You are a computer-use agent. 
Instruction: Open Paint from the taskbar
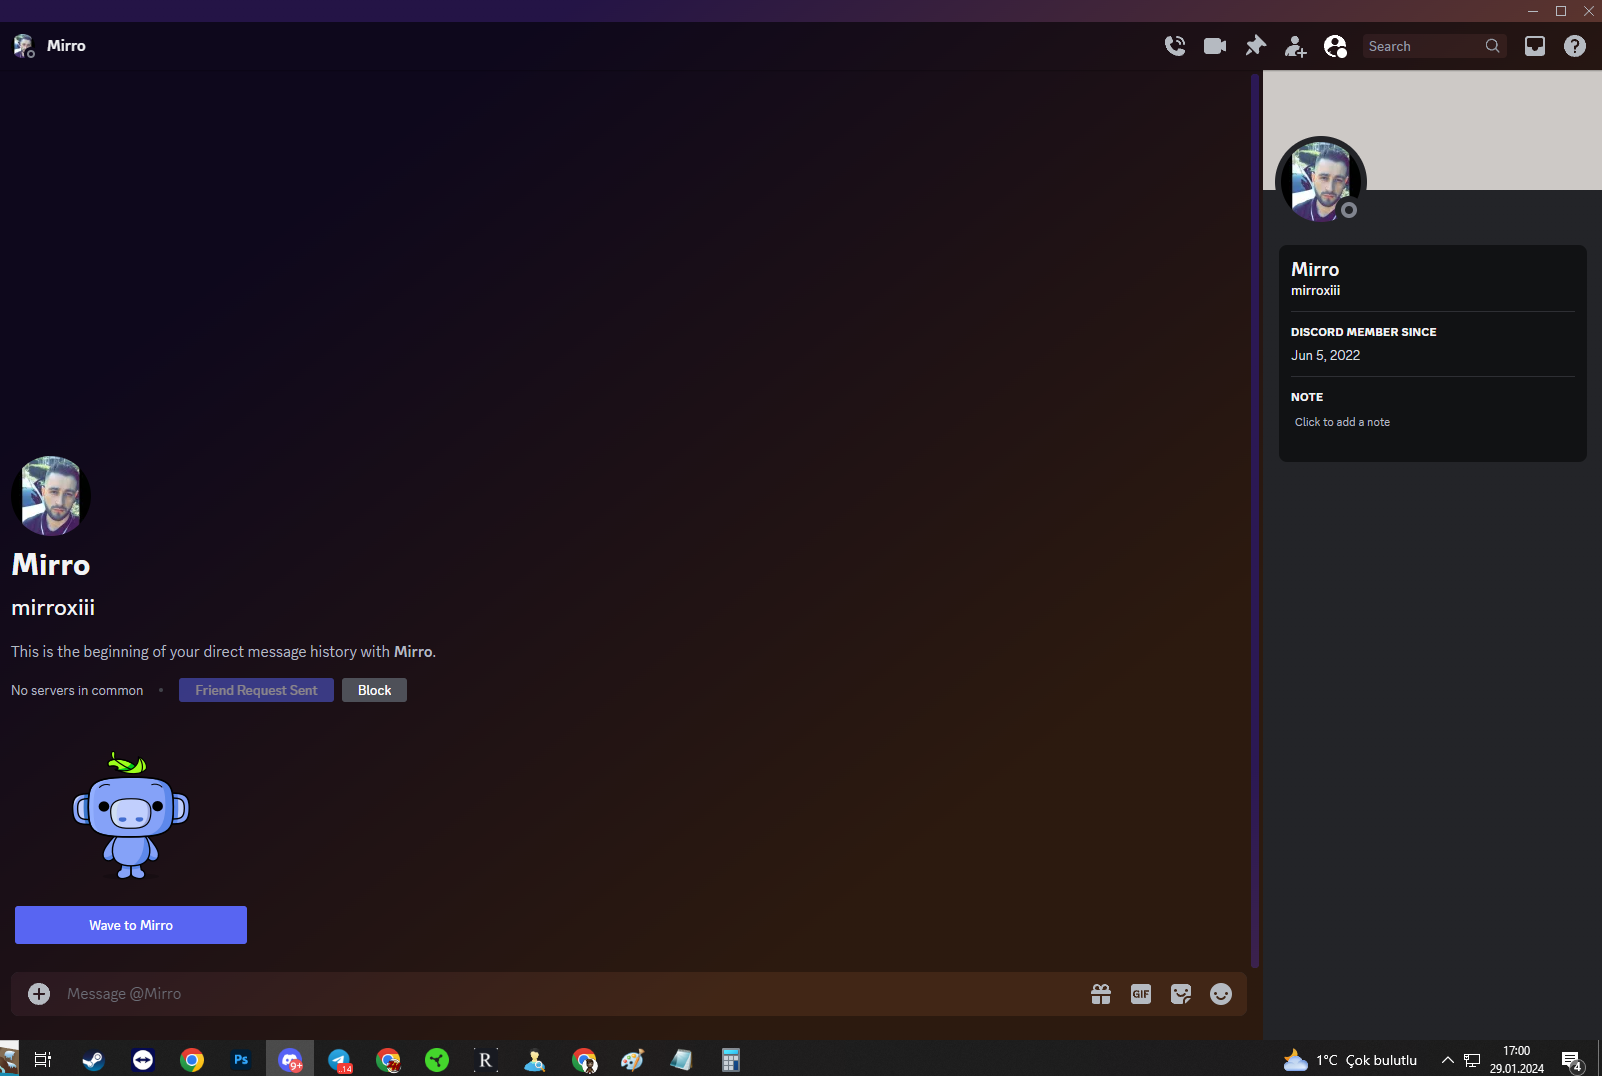tap(633, 1060)
